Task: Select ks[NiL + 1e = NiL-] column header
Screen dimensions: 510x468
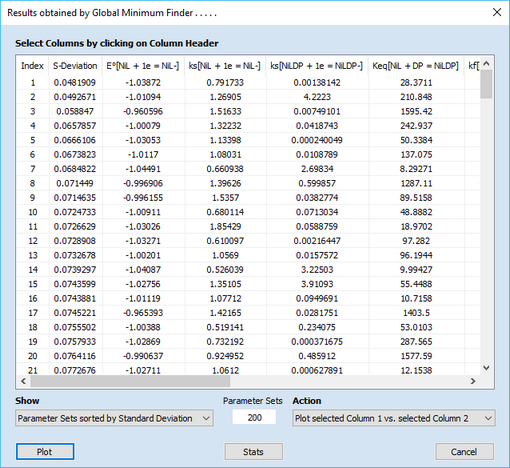Action: click(225, 66)
